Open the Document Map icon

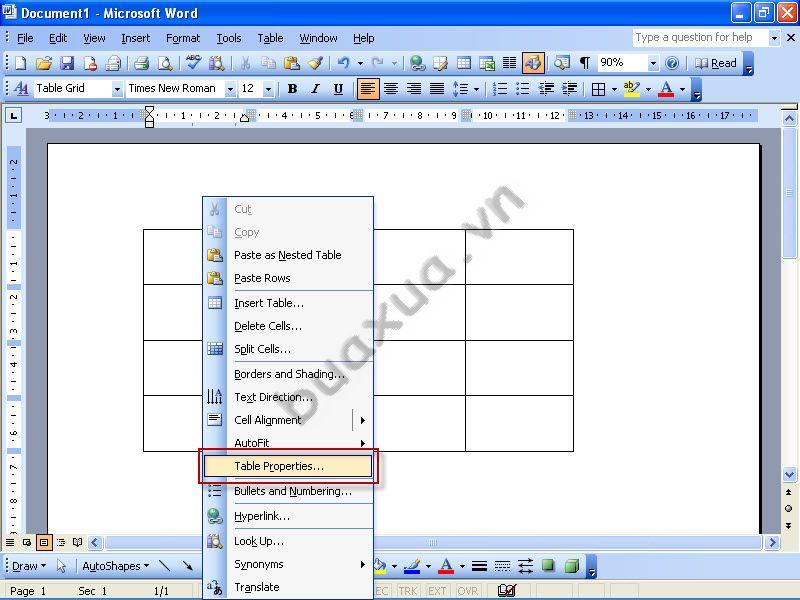tap(562, 63)
